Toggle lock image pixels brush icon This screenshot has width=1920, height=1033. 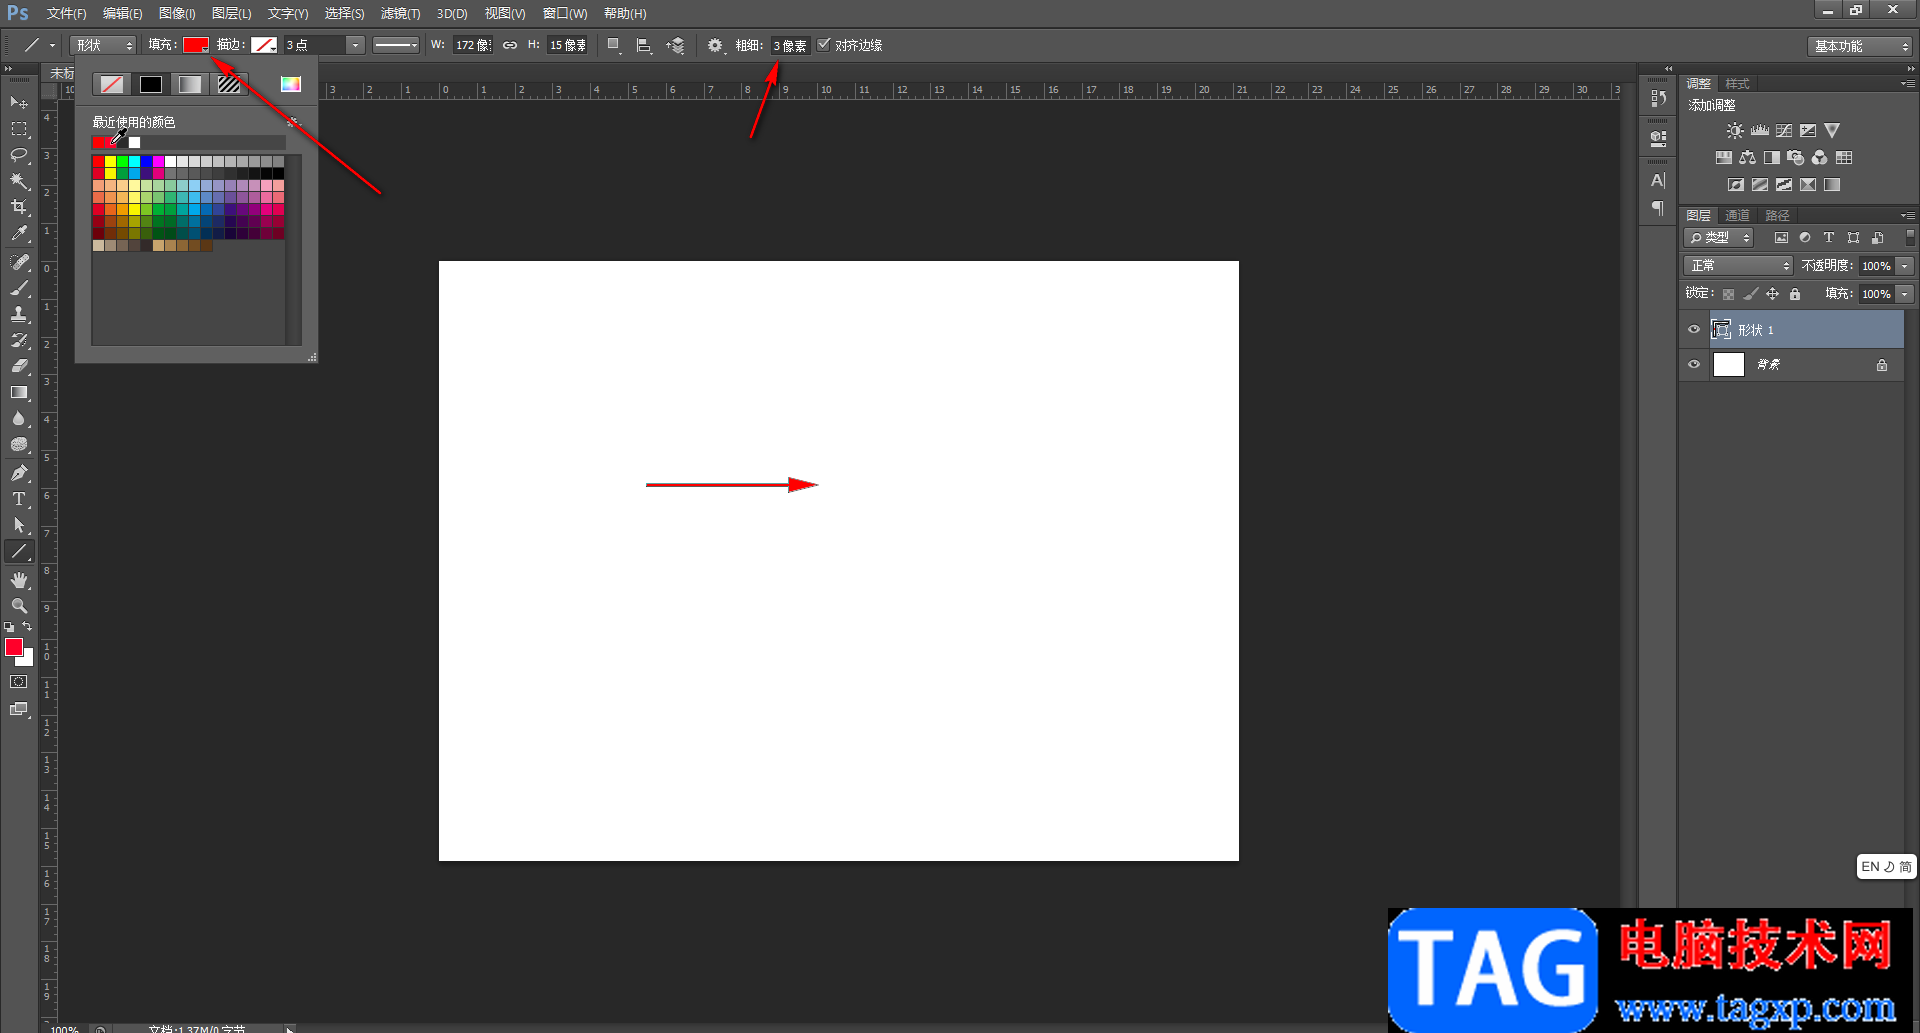pos(1750,294)
